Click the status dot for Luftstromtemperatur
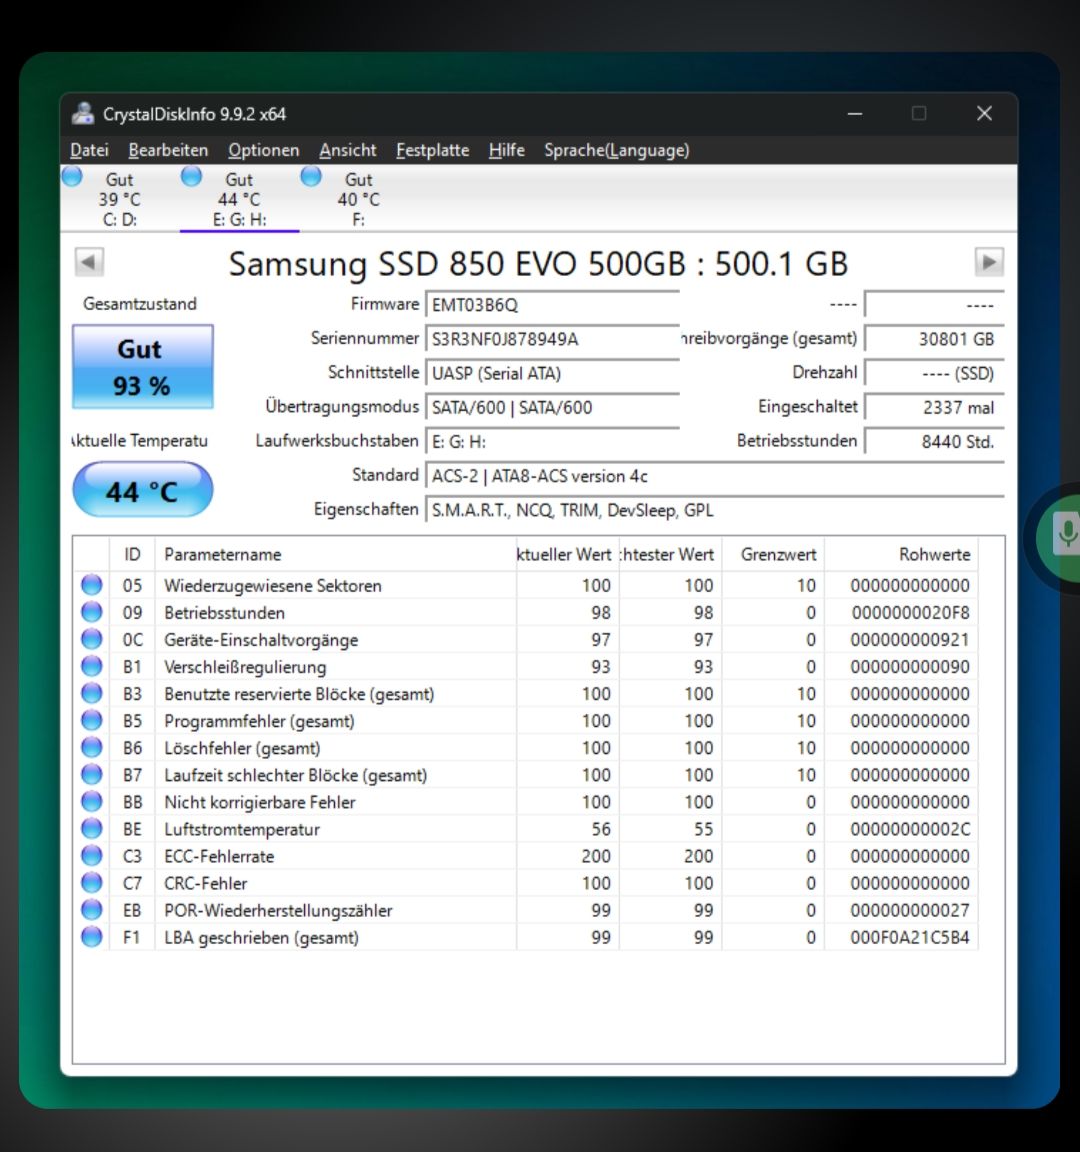1080x1152 pixels. [x=92, y=829]
